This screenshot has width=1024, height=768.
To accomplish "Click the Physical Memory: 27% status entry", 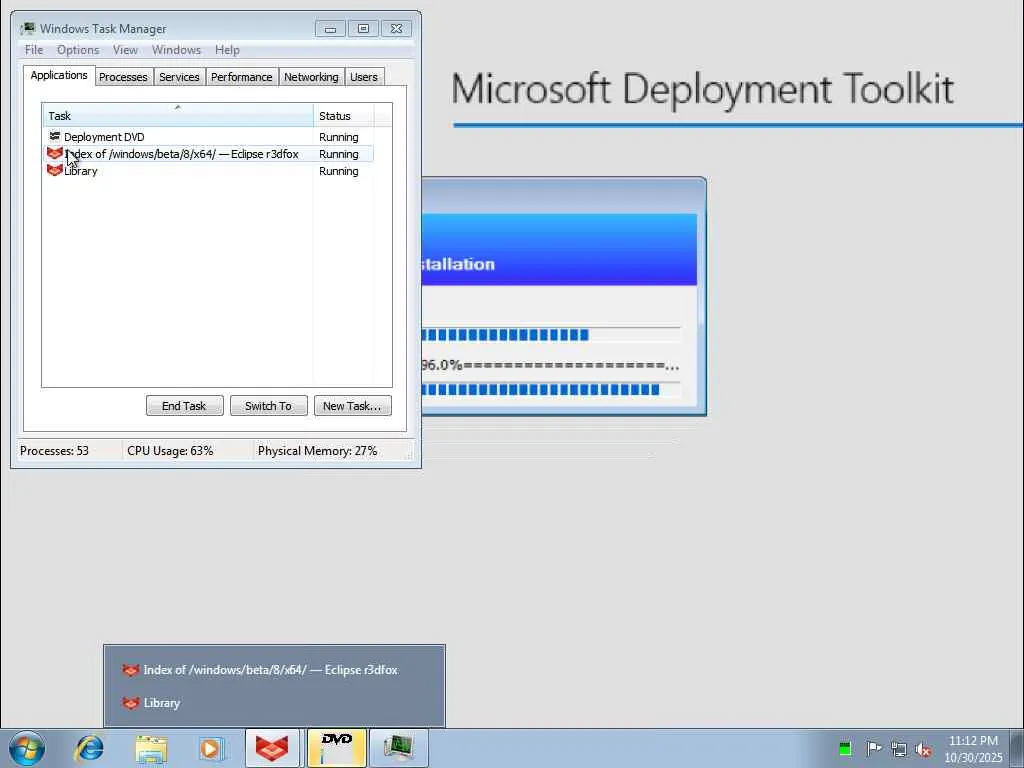I will [317, 451].
